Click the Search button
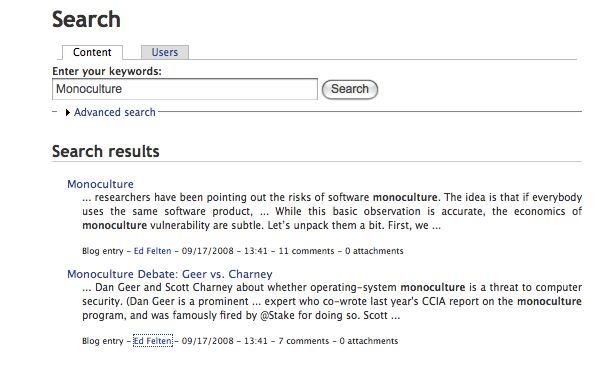Viewport: 605px width, 376px height. (x=350, y=89)
